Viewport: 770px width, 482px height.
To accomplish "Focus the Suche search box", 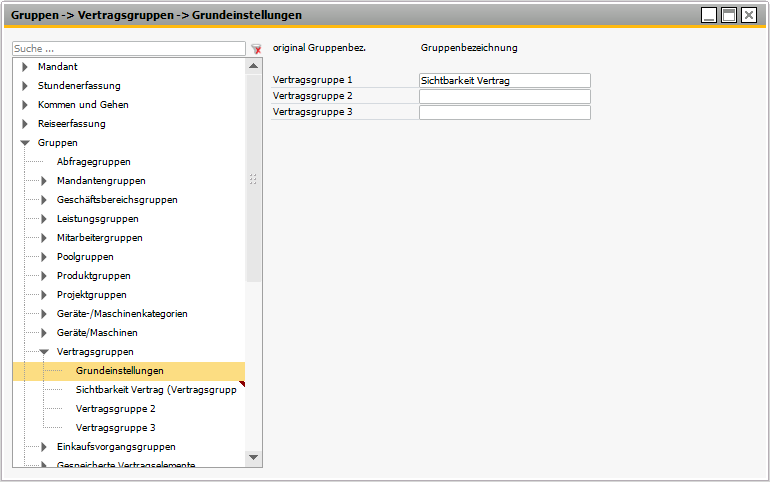I will (128, 49).
